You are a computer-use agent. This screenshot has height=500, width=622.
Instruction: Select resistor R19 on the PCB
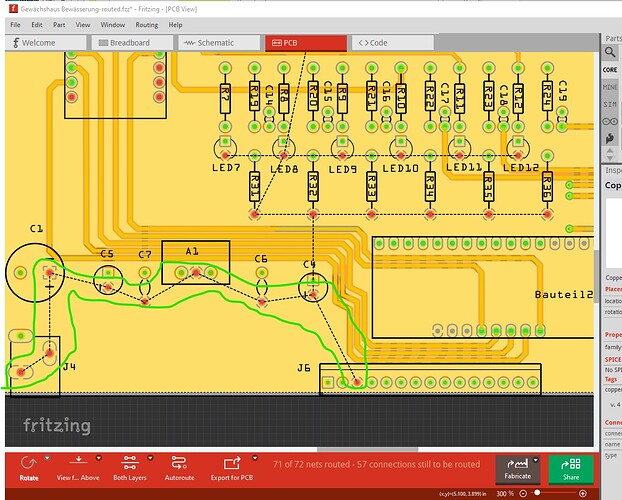click(x=254, y=96)
